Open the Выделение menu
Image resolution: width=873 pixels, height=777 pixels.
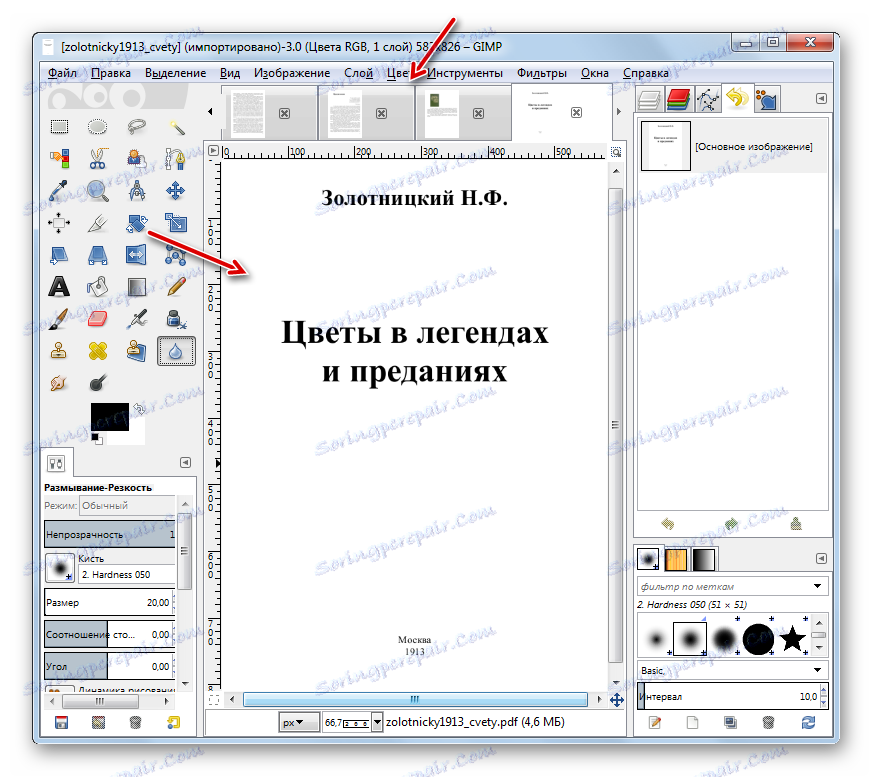pyautogui.click(x=175, y=73)
